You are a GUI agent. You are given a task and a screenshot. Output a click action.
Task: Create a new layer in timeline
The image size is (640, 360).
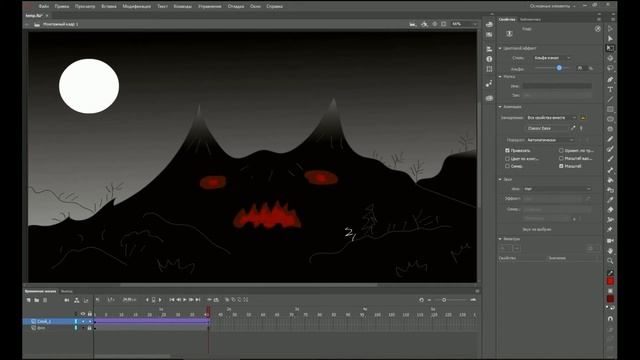click(28, 300)
